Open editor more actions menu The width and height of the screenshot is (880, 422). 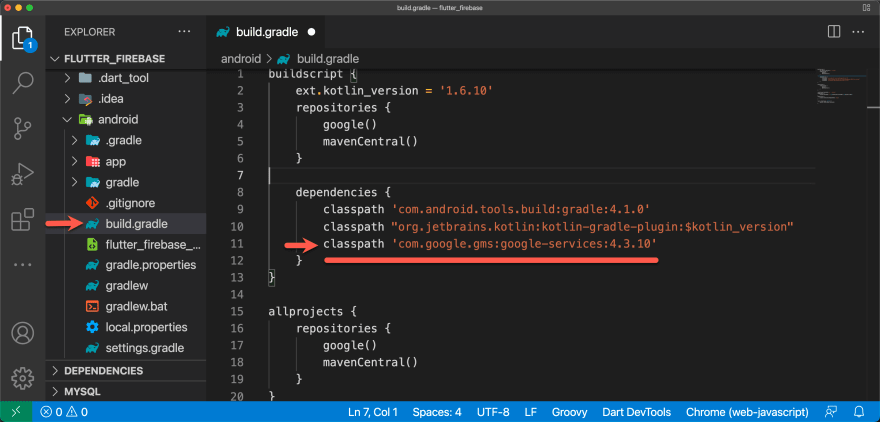click(x=858, y=32)
